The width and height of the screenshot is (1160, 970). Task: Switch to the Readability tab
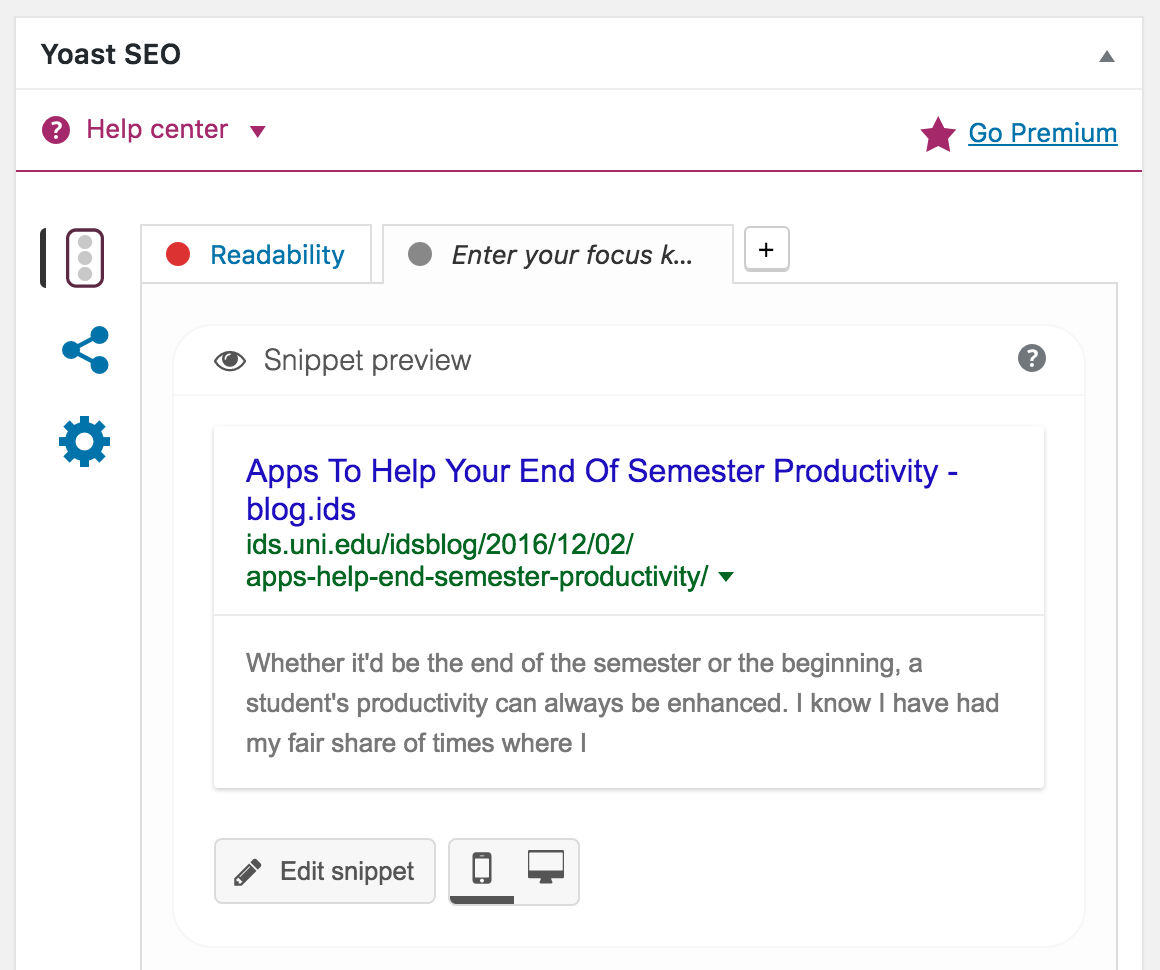click(277, 255)
